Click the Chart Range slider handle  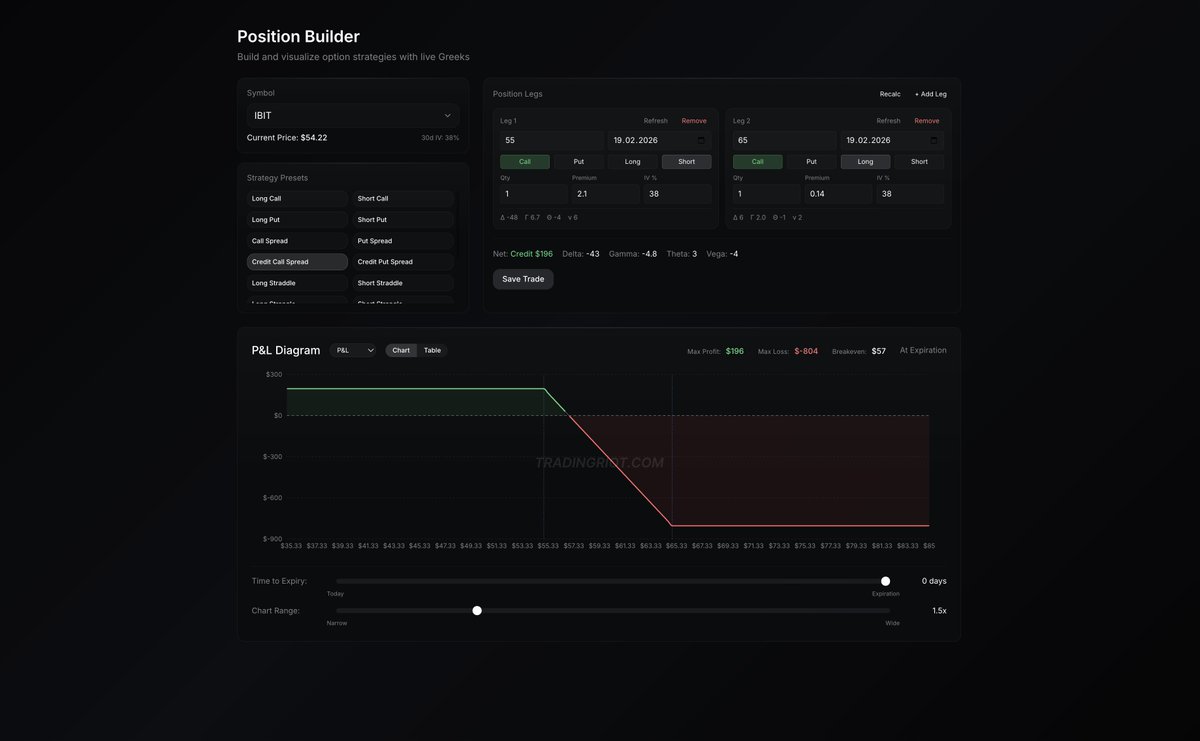tap(477, 610)
